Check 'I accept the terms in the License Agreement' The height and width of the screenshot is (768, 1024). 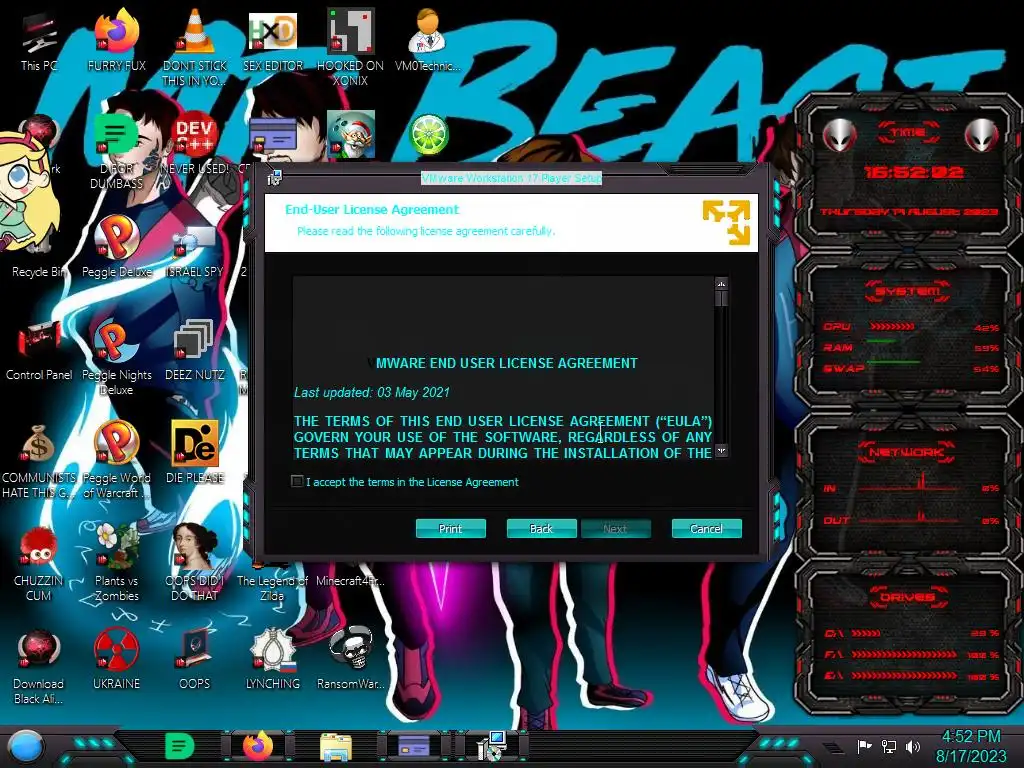pyautogui.click(x=297, y=481)
